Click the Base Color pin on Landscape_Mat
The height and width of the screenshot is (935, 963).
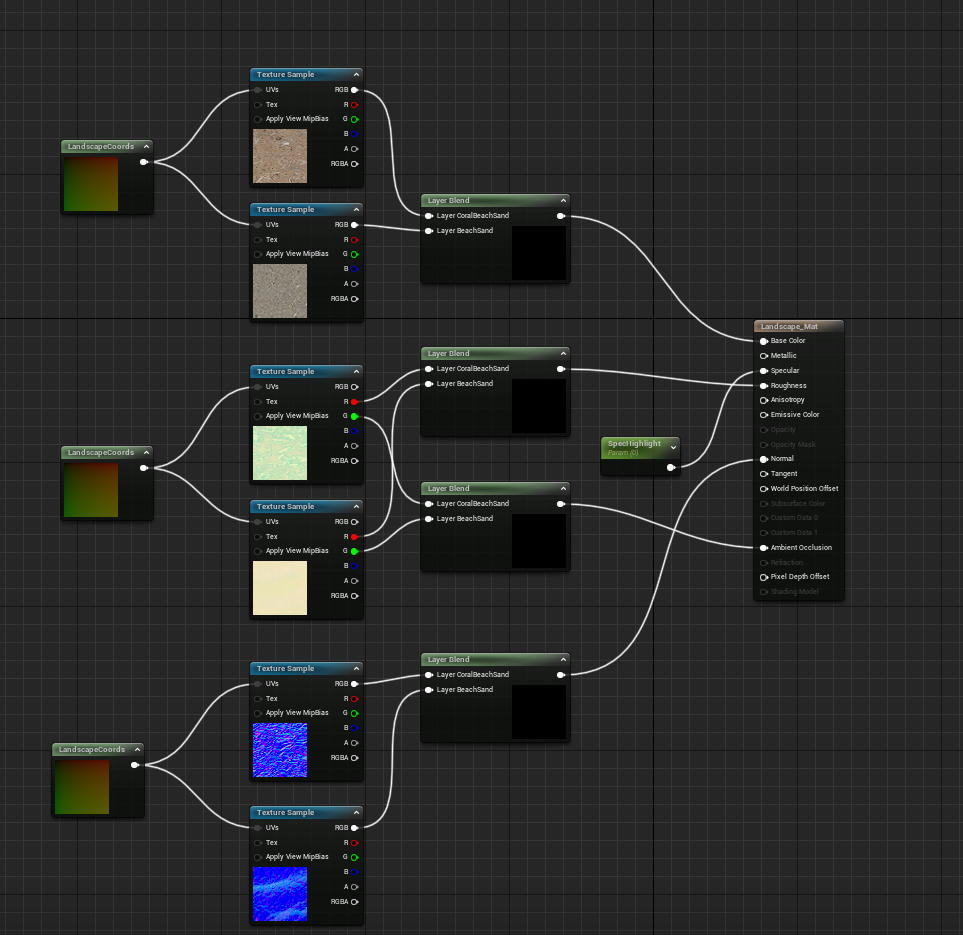pyautogui.click(x=764, y=341)
